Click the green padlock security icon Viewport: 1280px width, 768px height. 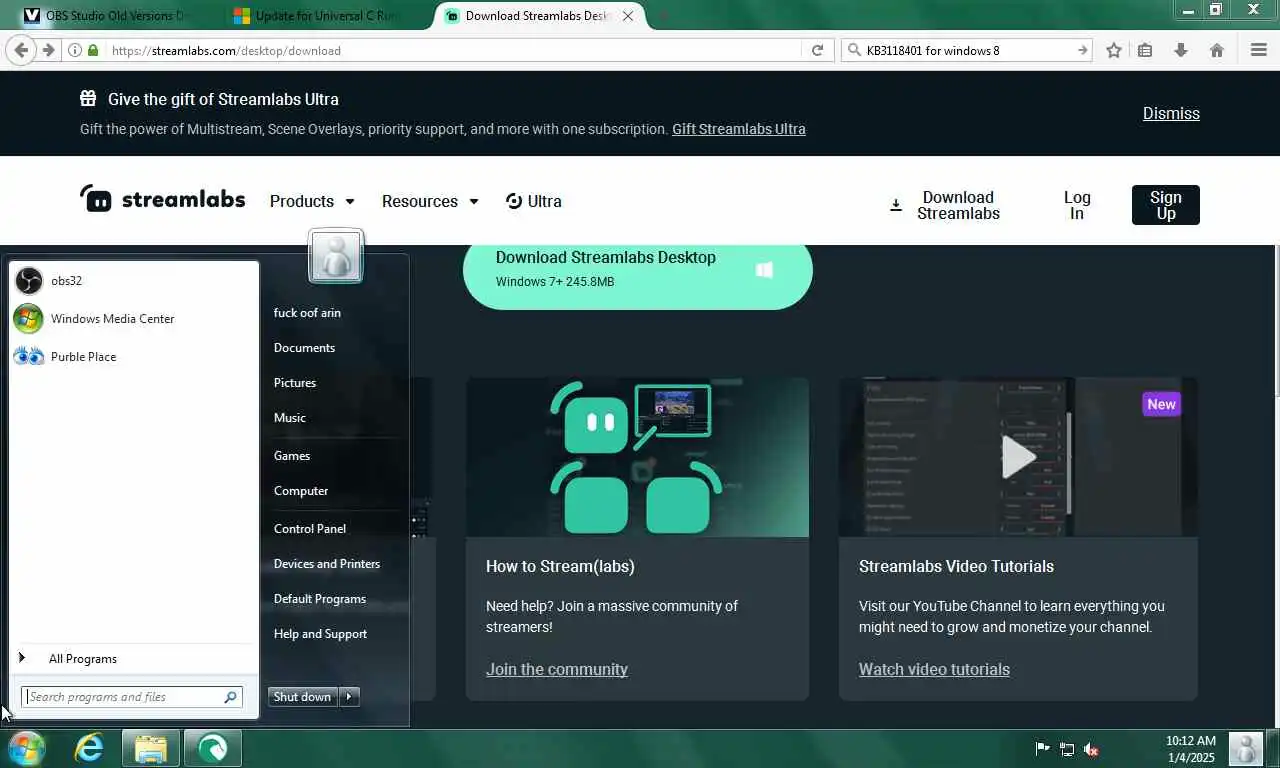(93, 50)
